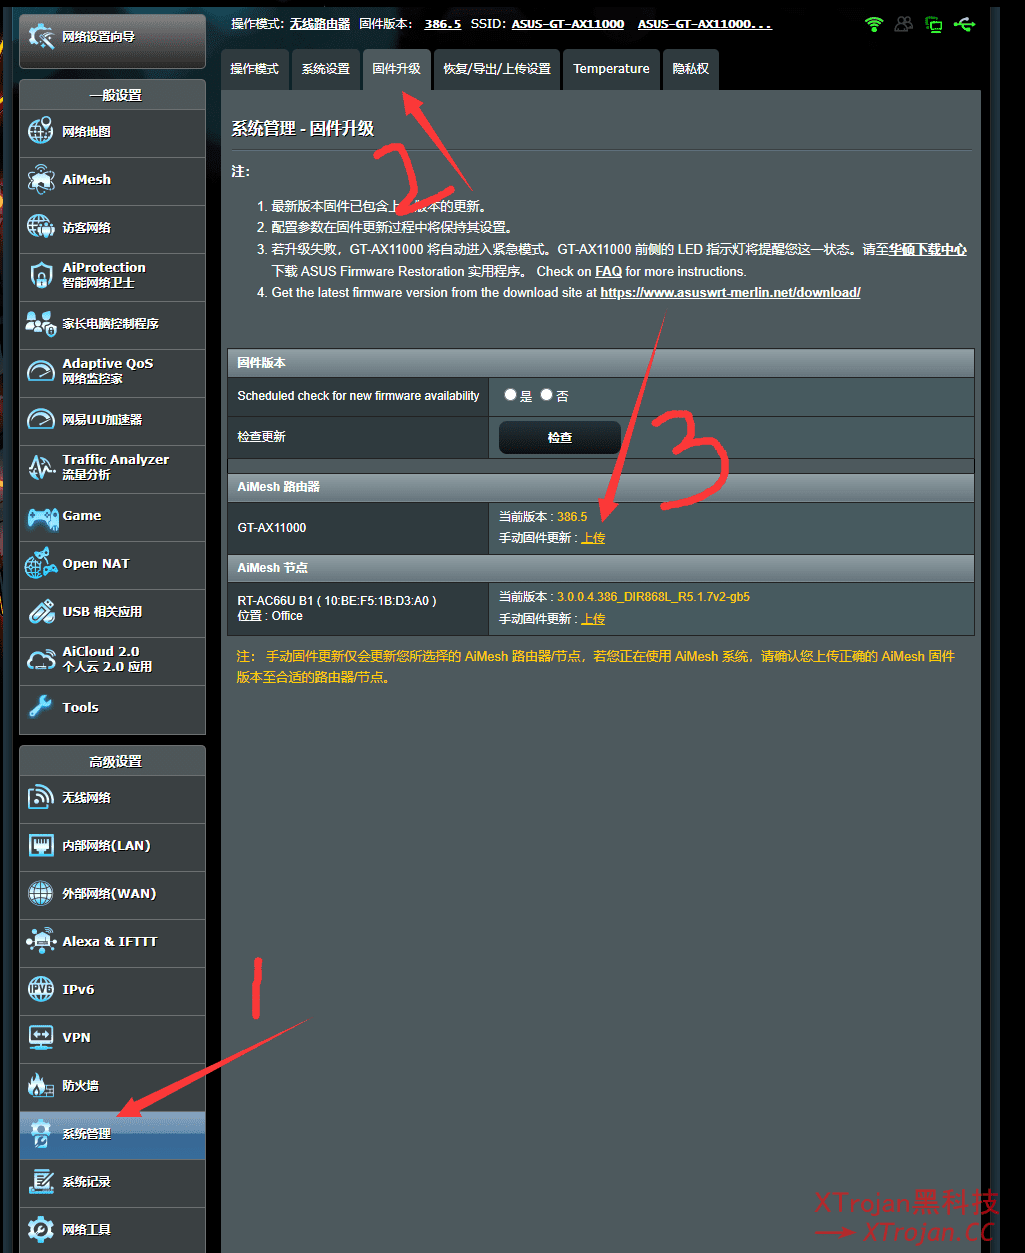
Task: Click the guest users status icon
Action: coord(904,24)
